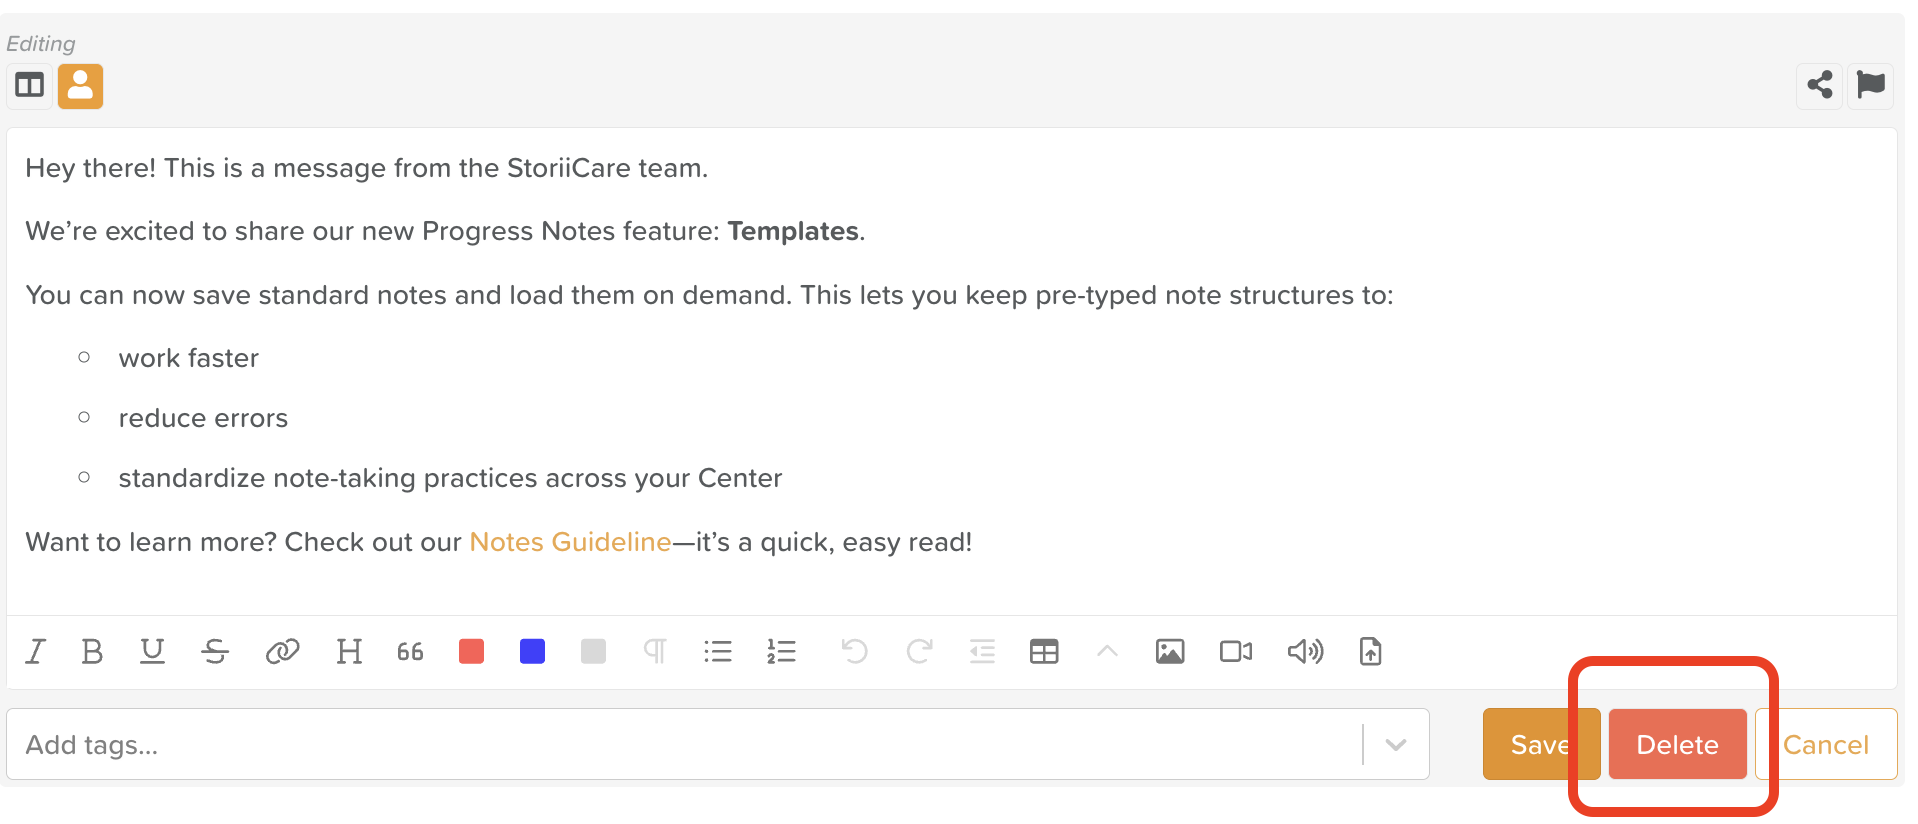
Task: Insert a block quote
Action: coord(410,652)
